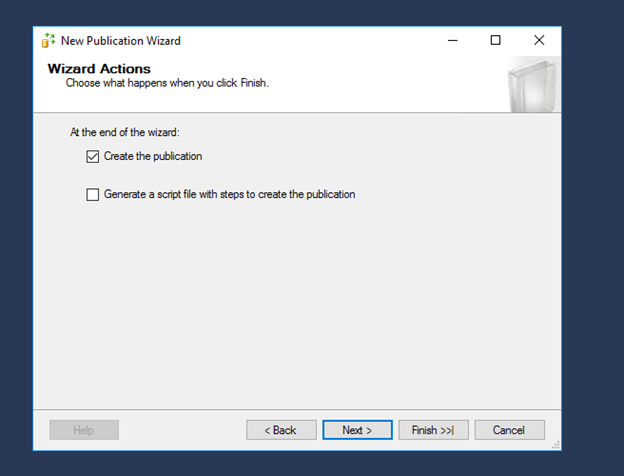Click the New Publication Wizard title icon
The image size is (624, 476).
(48, 41)
